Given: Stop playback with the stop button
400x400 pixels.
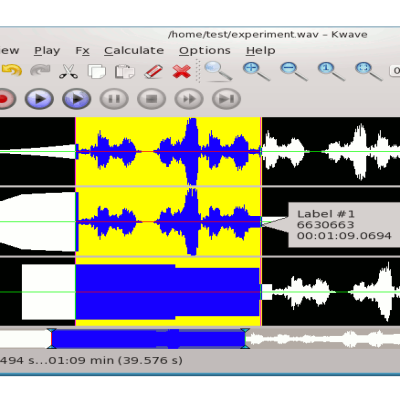Looking at the screenshot, I should 152,99.
